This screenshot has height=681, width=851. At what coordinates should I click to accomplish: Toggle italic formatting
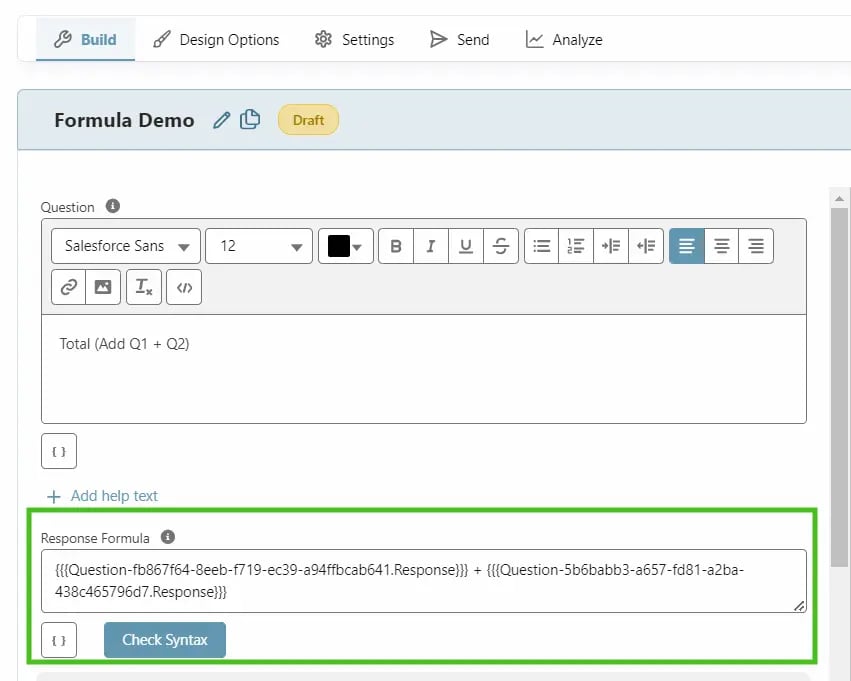[x=431, y=246]
